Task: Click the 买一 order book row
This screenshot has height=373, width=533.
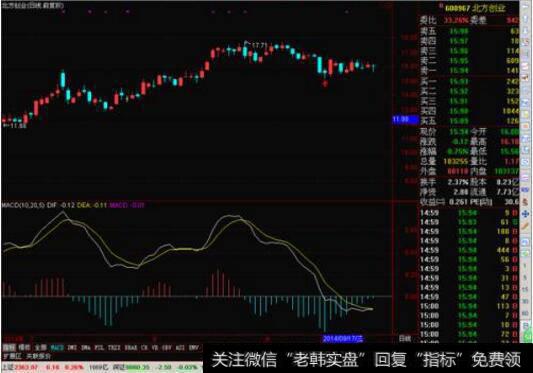Action: coord(469,82)
